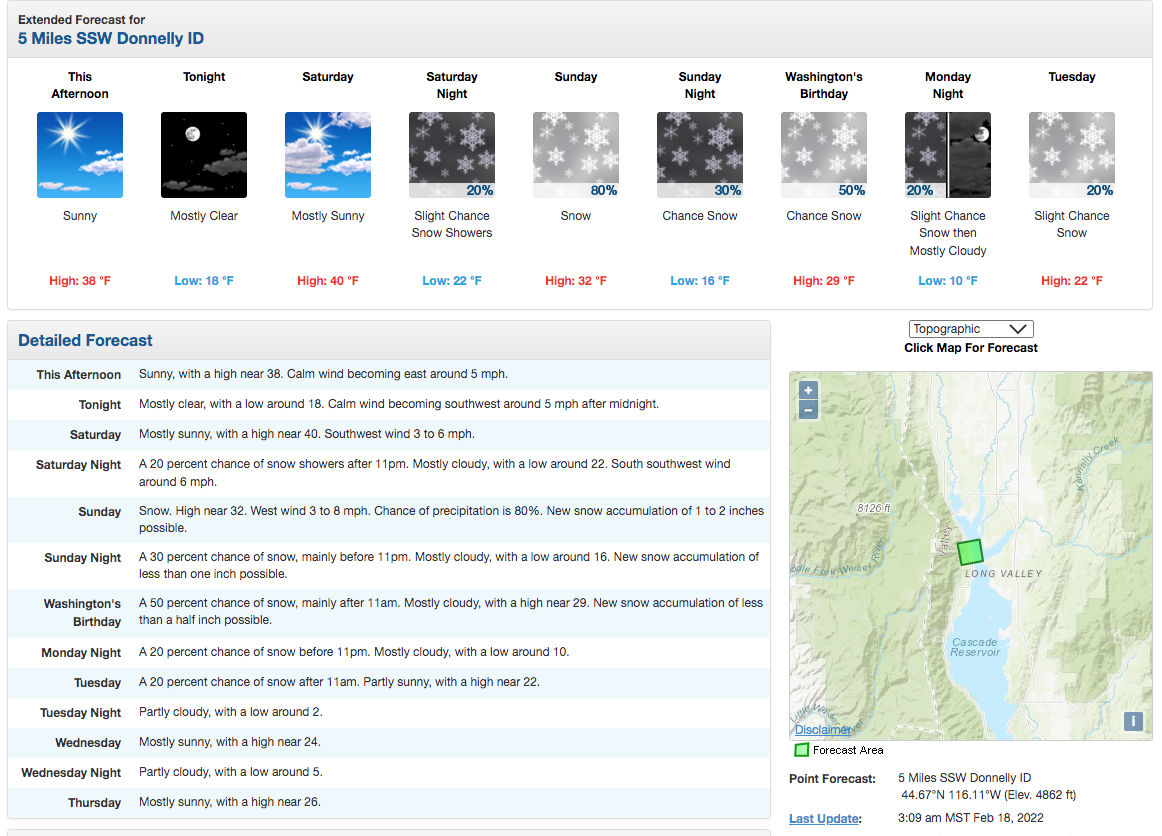The height and width of the screenshot is (836, 1162).
Task: Click the 'Monday Night' column header
Action: pyautogui.click(x=948, y=85)
